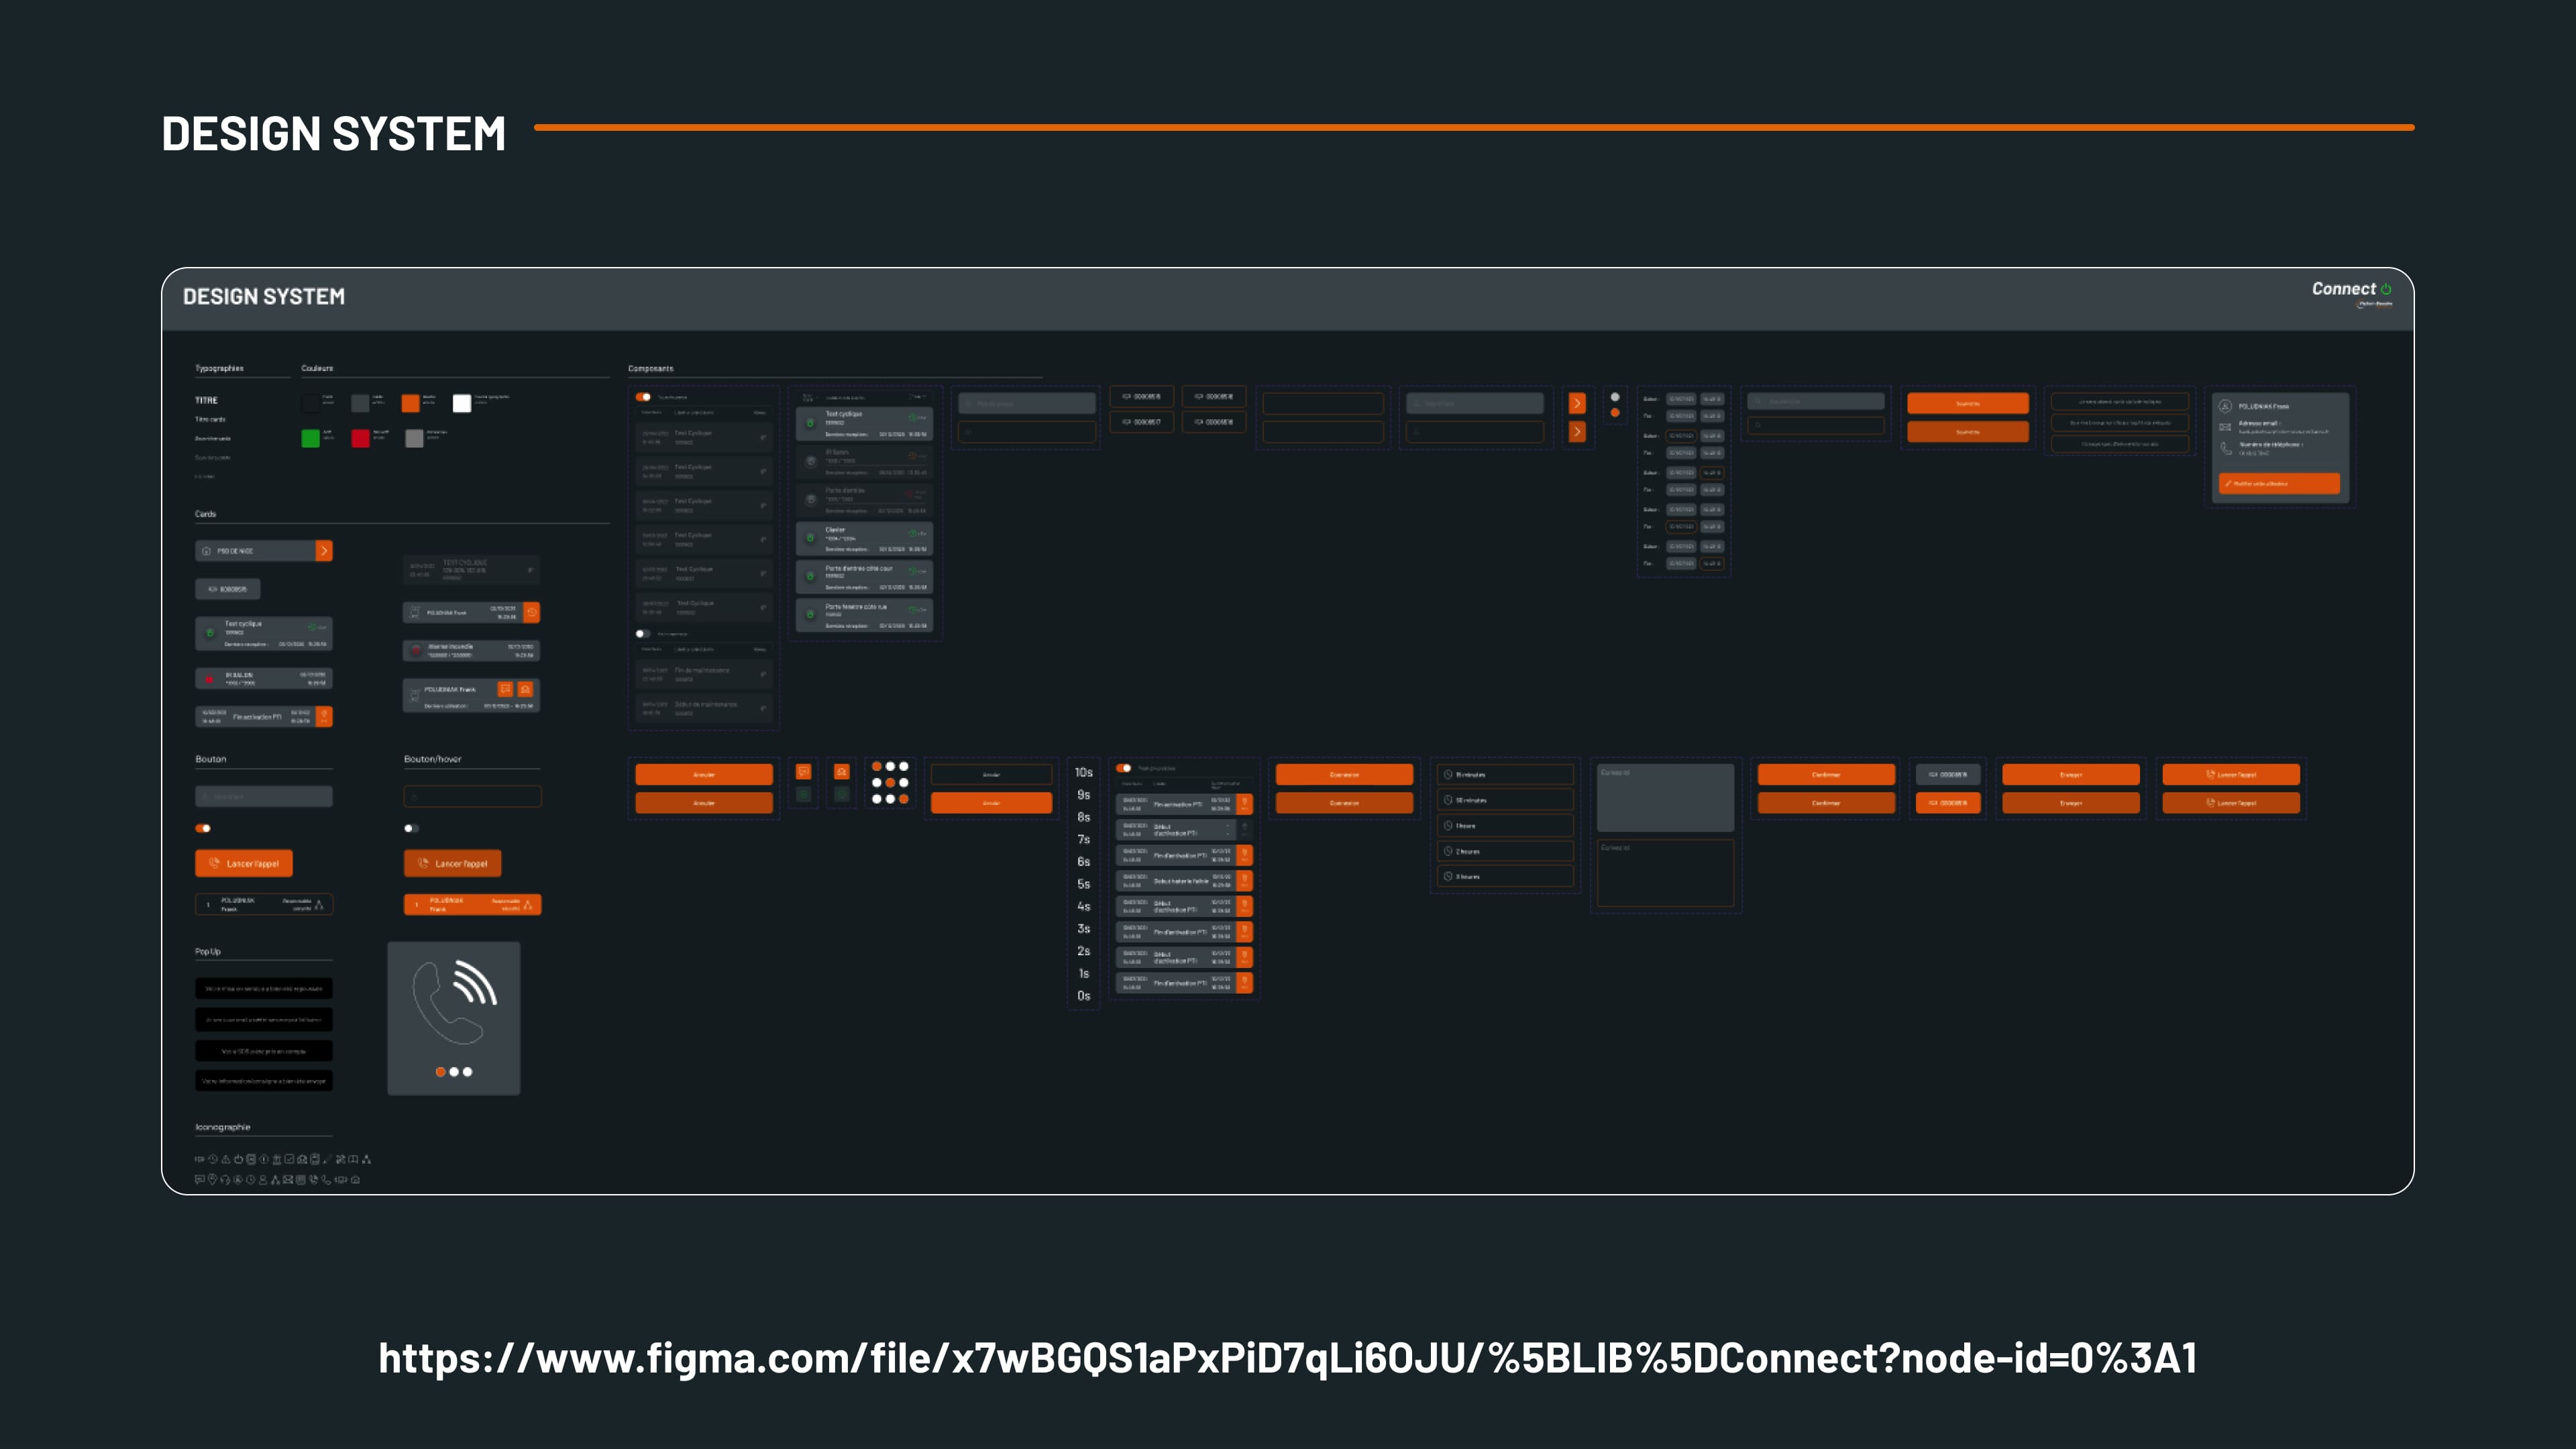The width and height of the screenshot is (2576, 1449).
Task: Click clock icon on 1 heure option
Action: tap(1448, 826)
